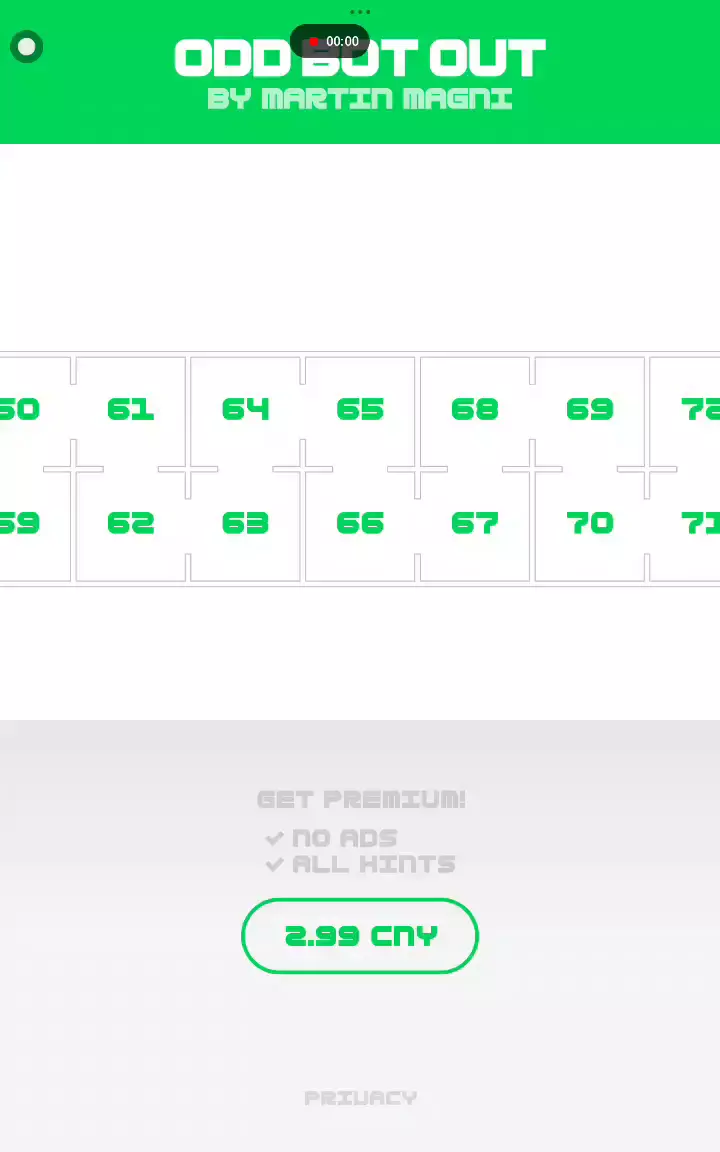Screen dimensions: 720x1152
Task: Open level 63
Action: point(245,523)
